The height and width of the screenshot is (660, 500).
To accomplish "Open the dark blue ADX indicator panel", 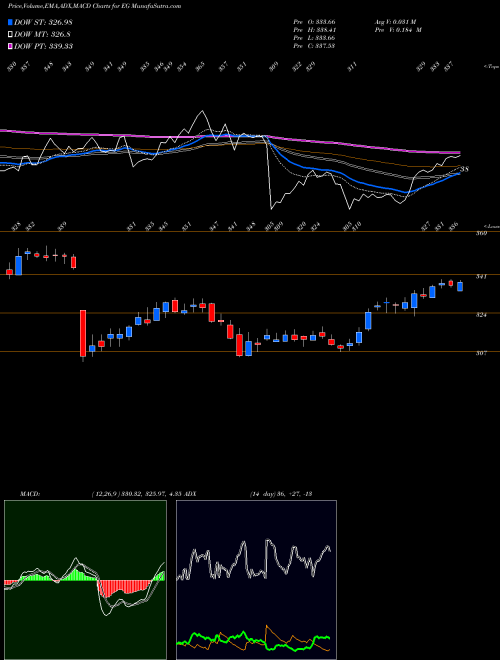I will click(256, 580).
